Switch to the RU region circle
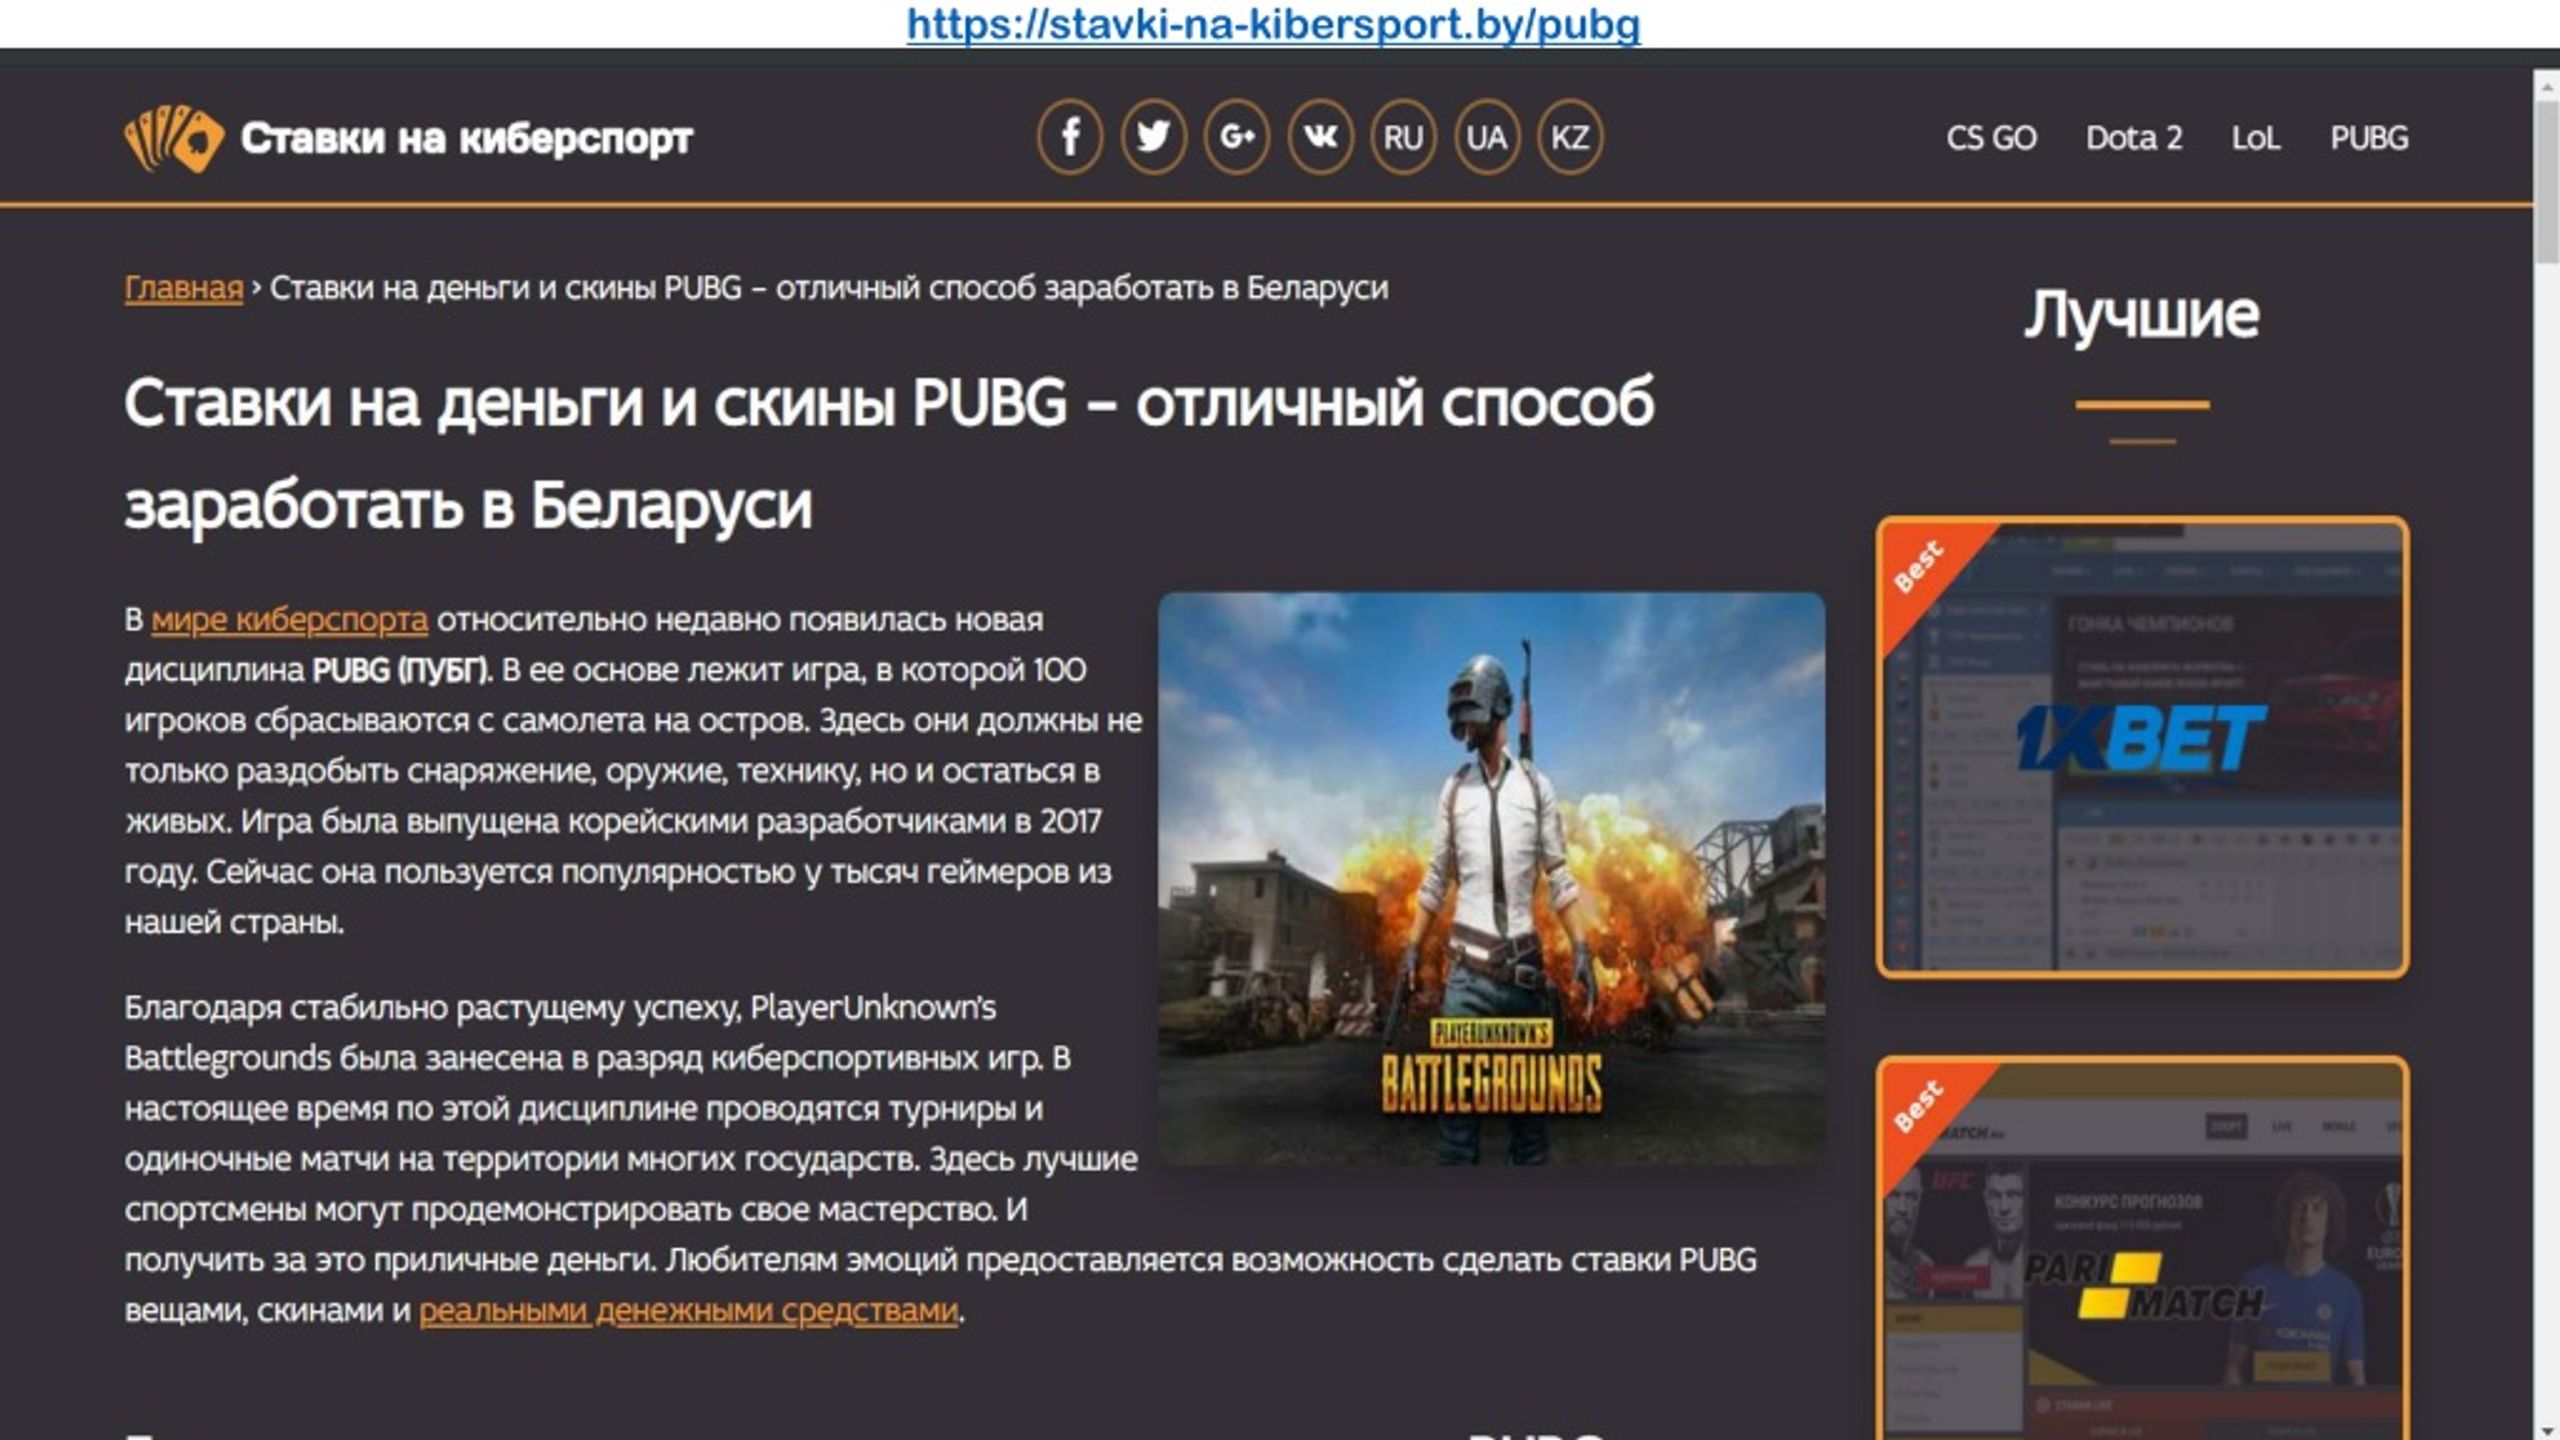Image resolution: width=2560 pixels, height=1440 pixels. (1403, 137)
